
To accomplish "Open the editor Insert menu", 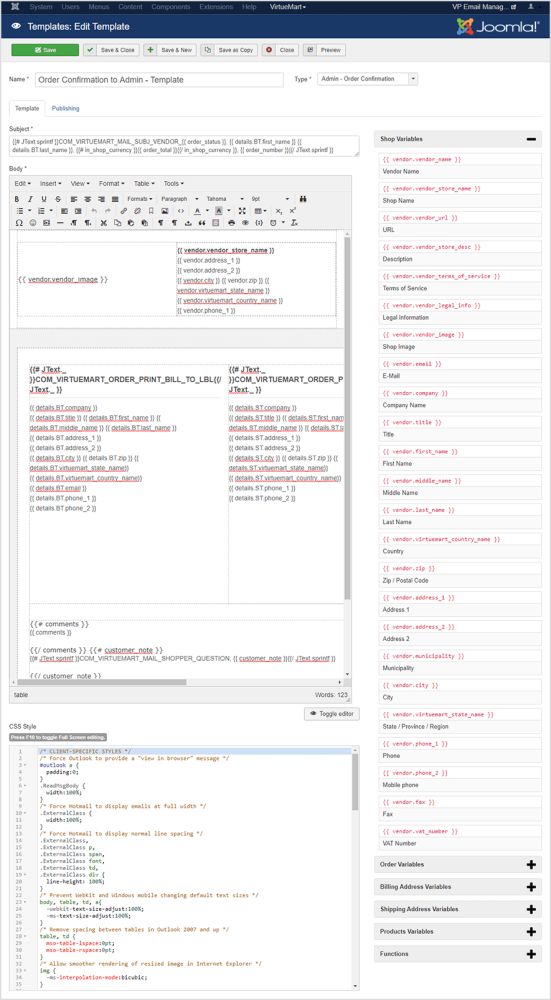I will [x=51, y=183].
